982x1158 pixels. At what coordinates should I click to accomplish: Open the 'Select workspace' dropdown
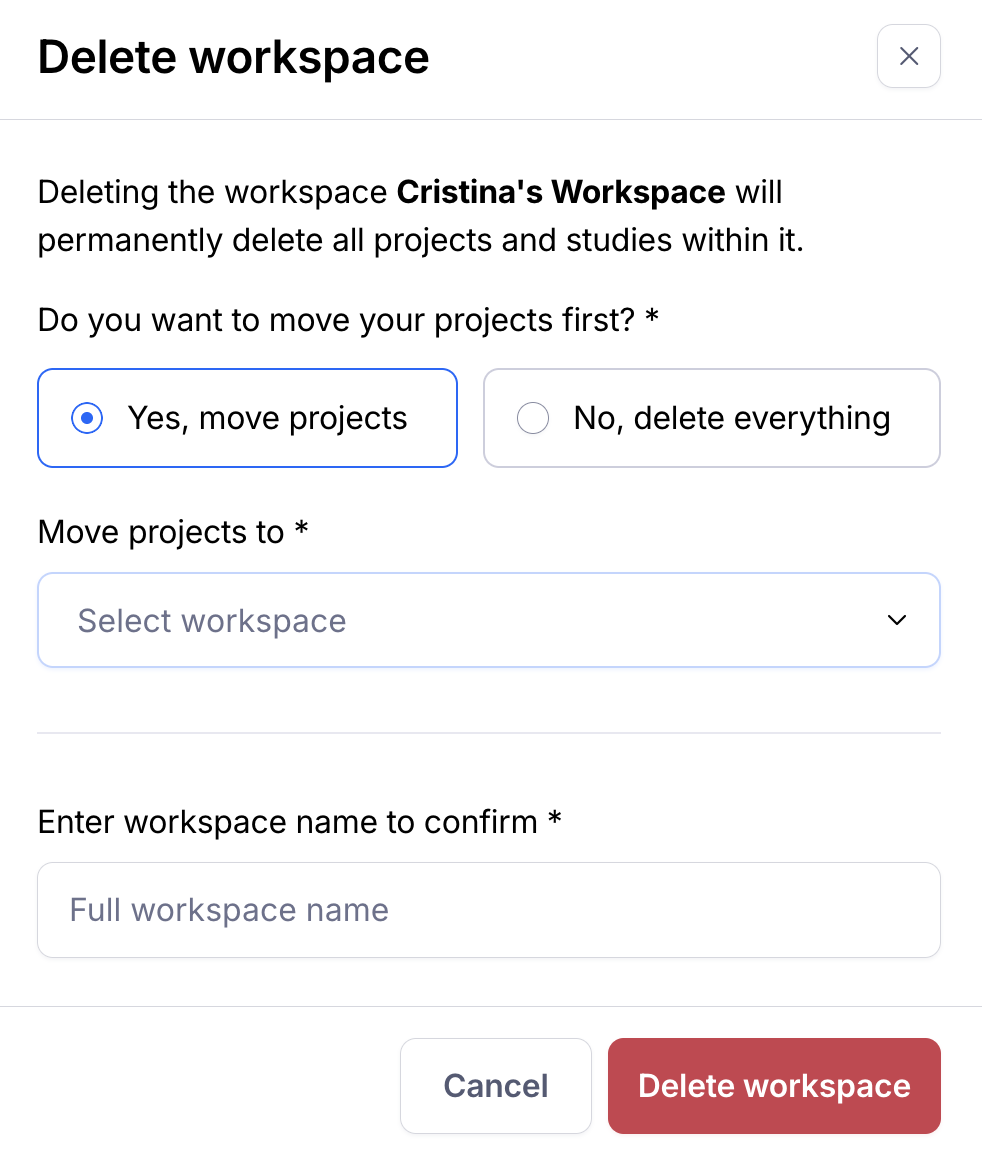pyautogui.click(x=488, y=620)
